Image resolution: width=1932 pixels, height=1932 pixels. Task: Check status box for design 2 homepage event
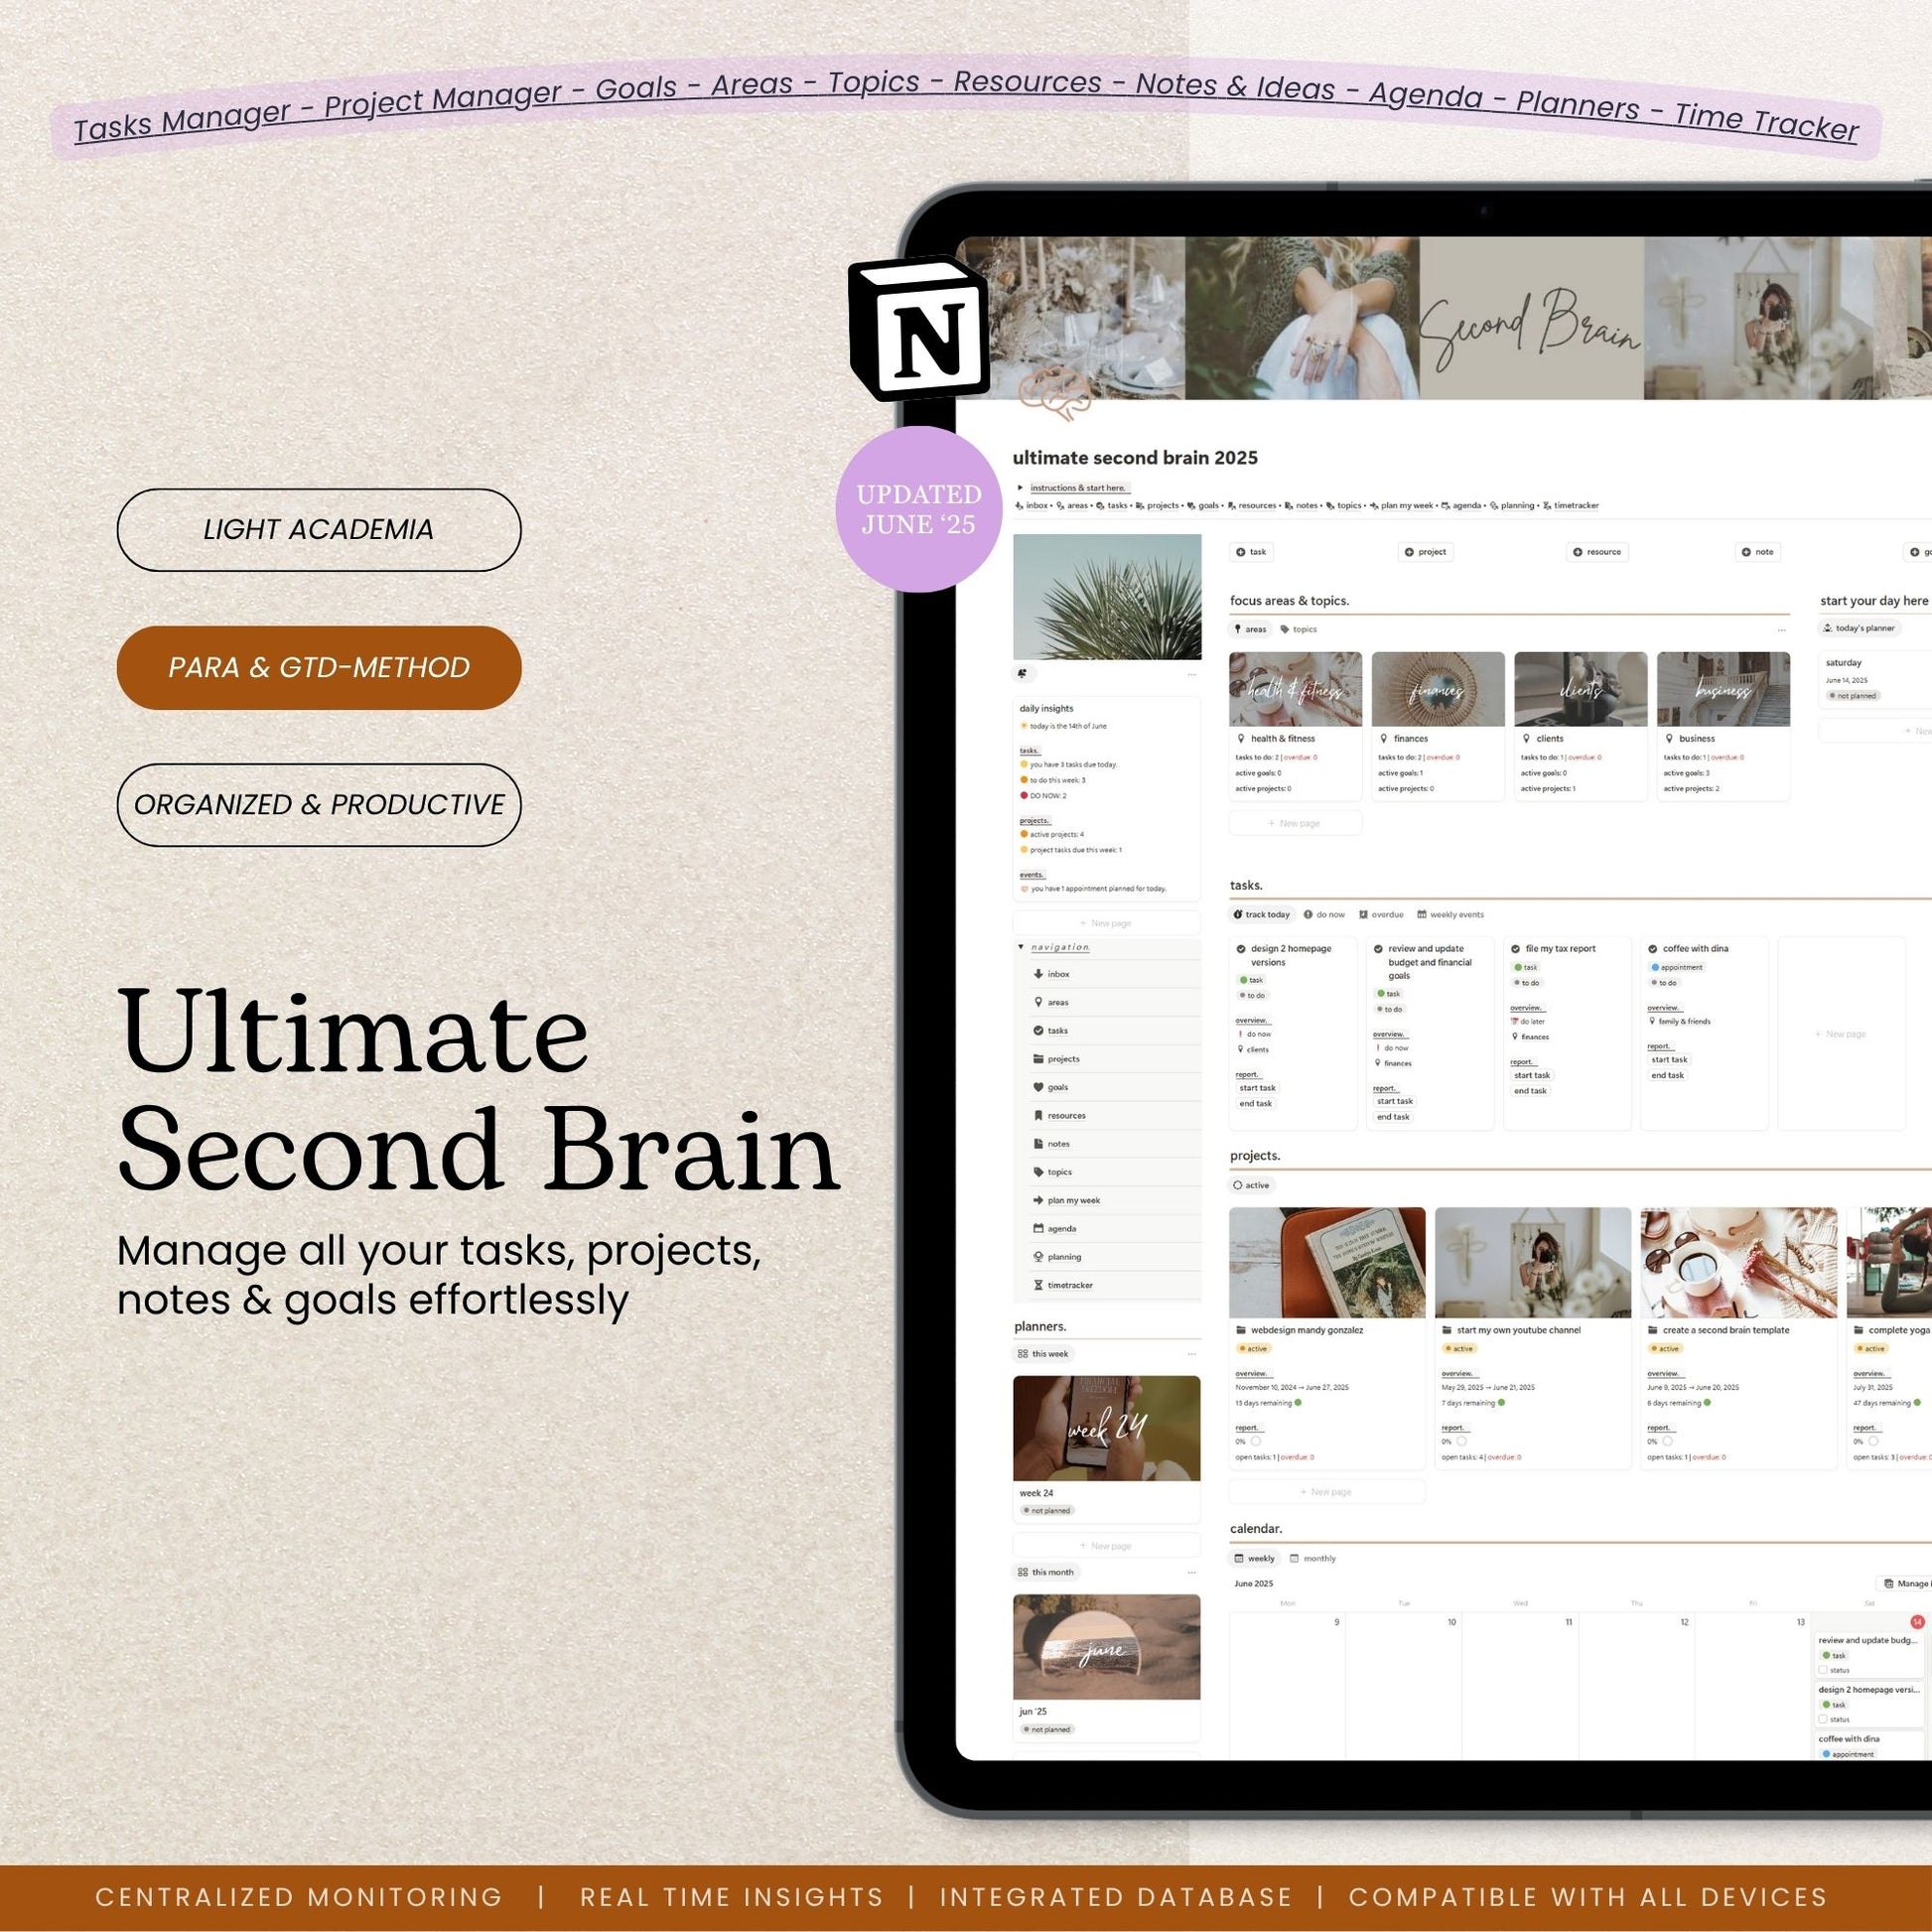(1823, 1719)
